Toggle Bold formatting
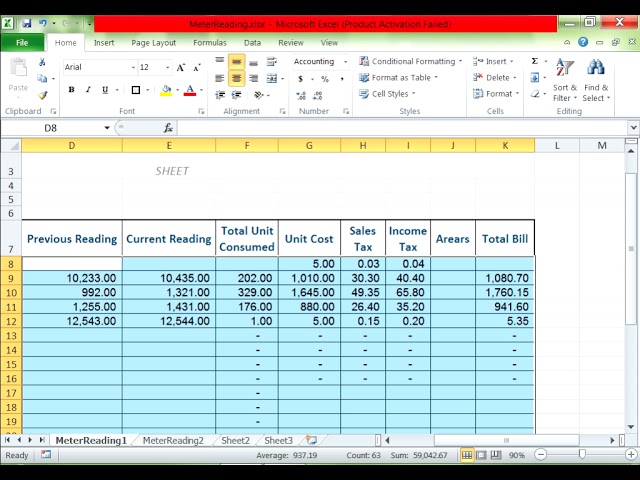The height and width of the screenshot is (480, 640). tap(71, 90)
